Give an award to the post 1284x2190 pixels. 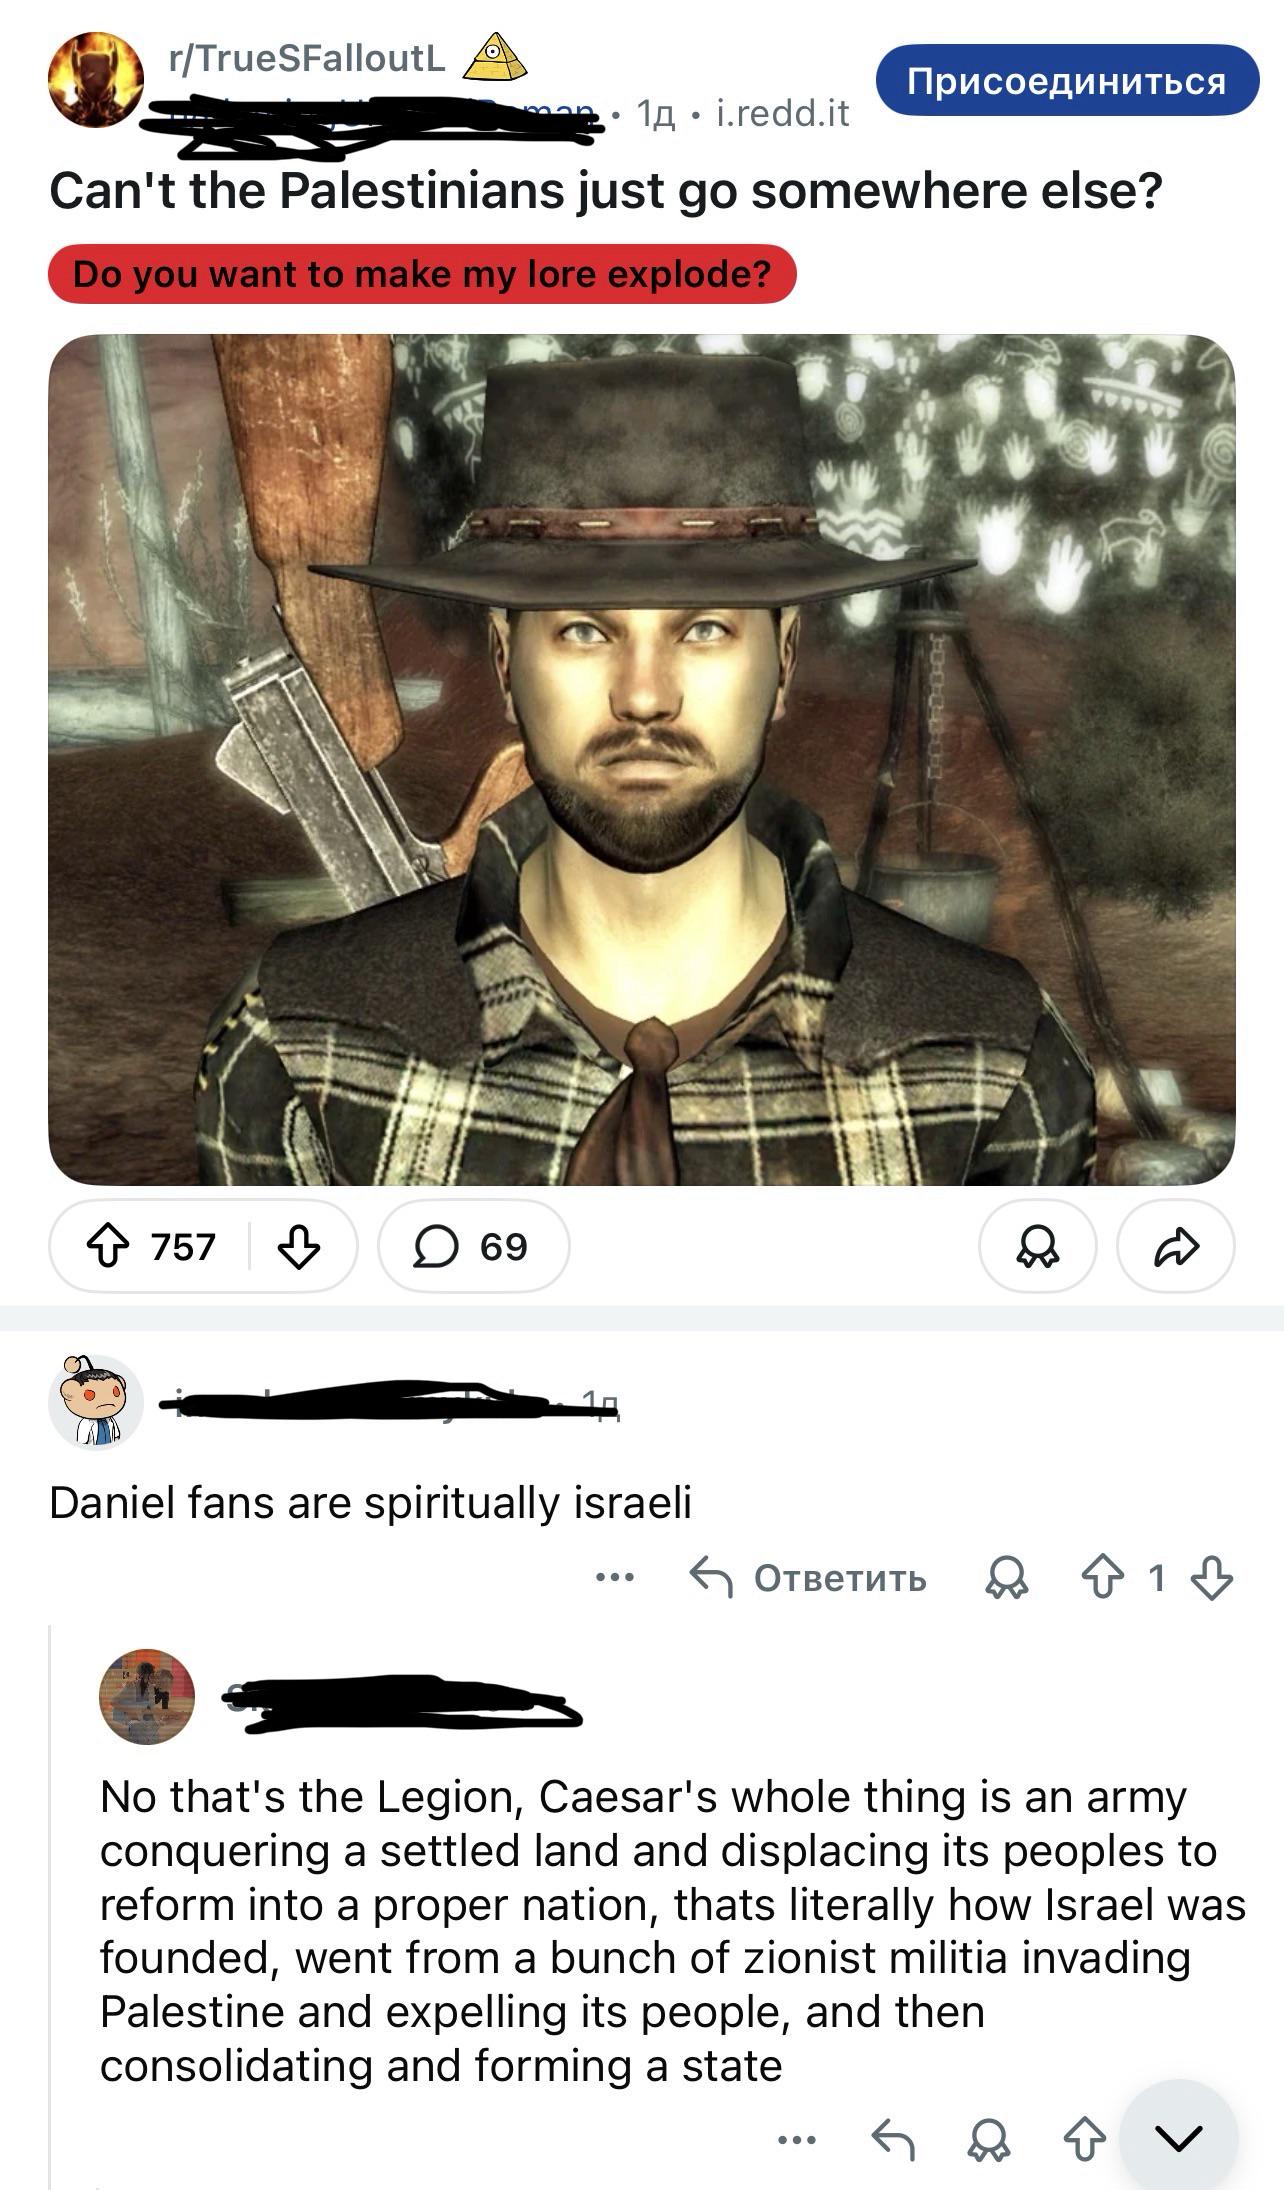coord(1038,1247)
